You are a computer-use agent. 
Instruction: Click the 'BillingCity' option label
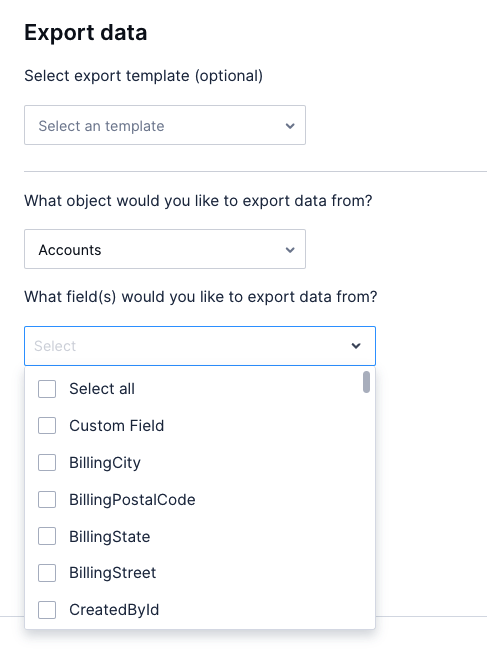[x=105, y=463]
